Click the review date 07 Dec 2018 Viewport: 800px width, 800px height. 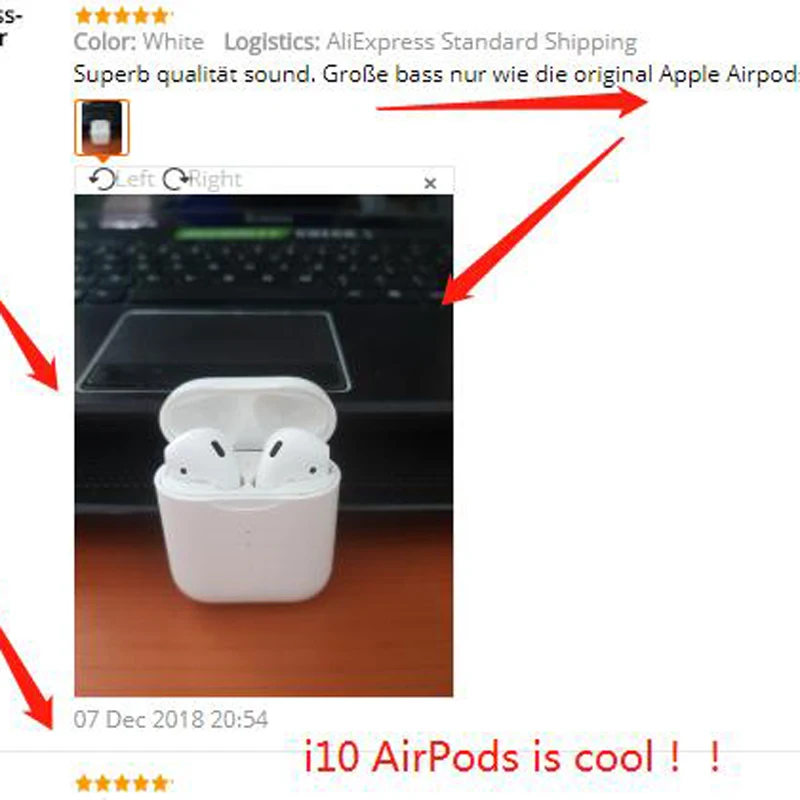pos(170,719)
